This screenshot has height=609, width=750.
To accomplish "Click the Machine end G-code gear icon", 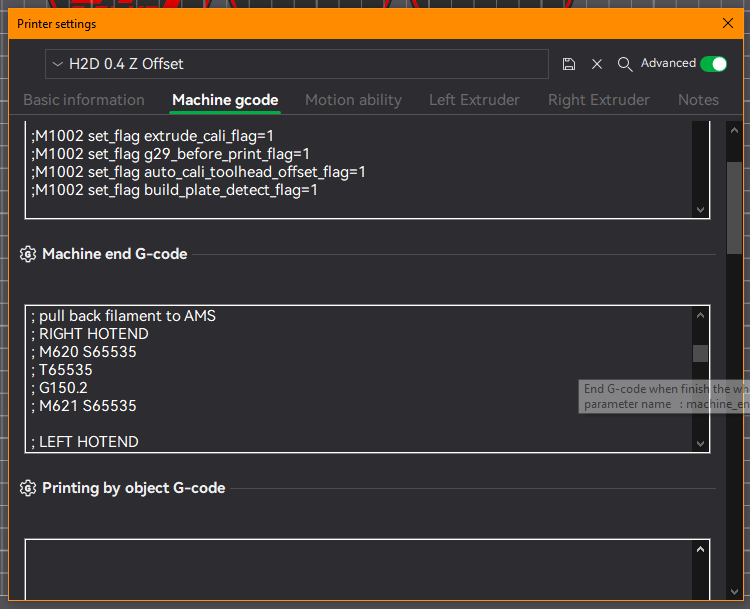I will pos(28,254).
